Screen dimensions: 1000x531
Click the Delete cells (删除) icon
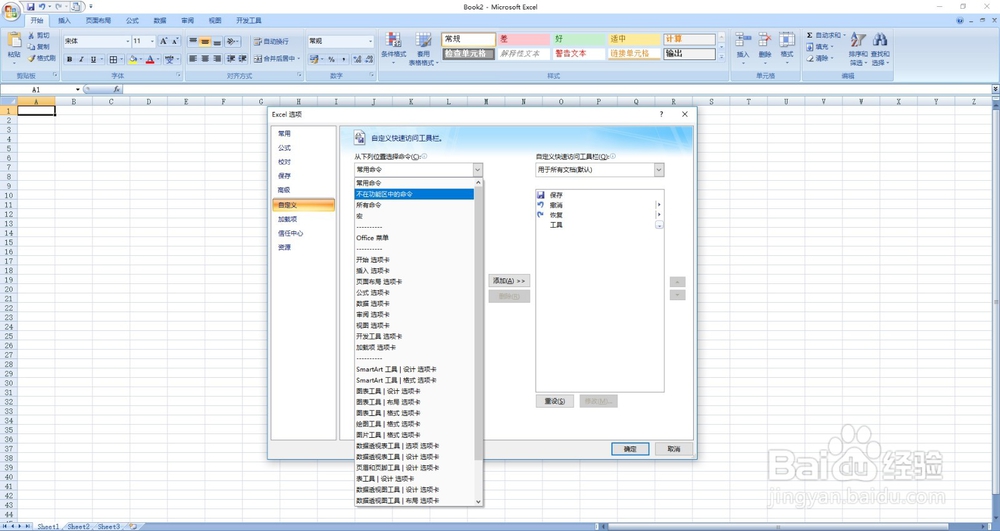765,40
